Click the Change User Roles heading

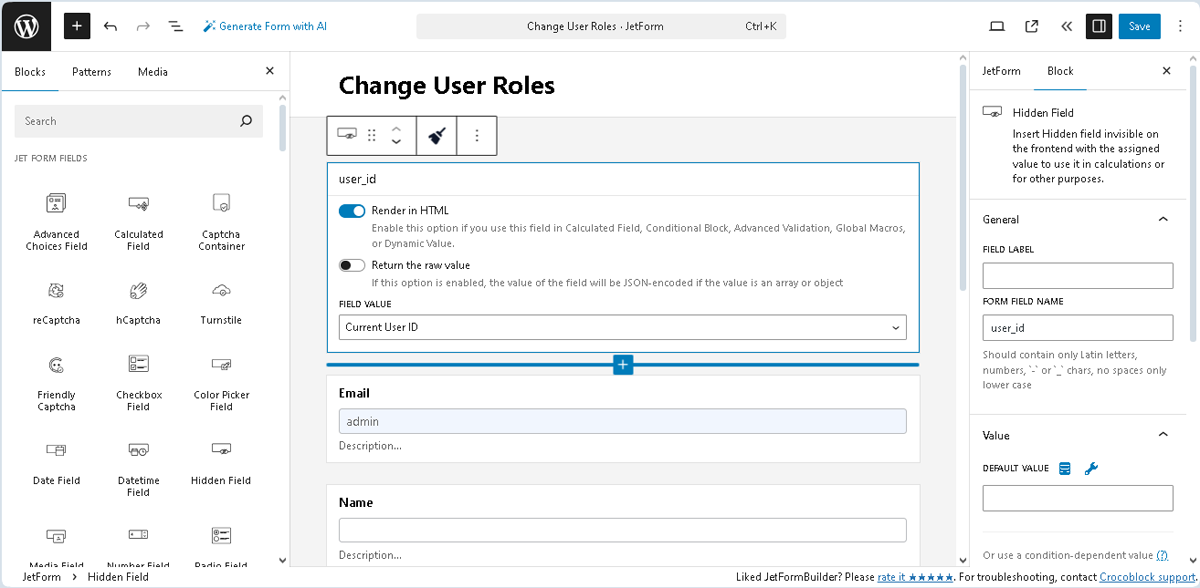447,85
